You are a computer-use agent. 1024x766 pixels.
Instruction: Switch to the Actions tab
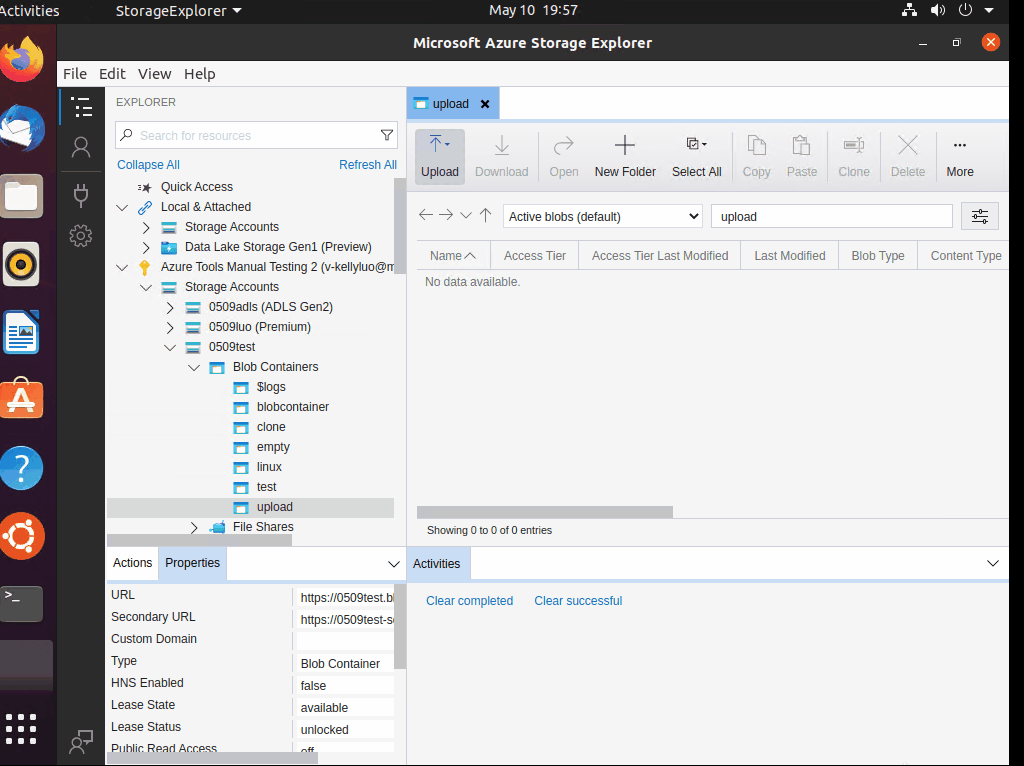[133, 563]
